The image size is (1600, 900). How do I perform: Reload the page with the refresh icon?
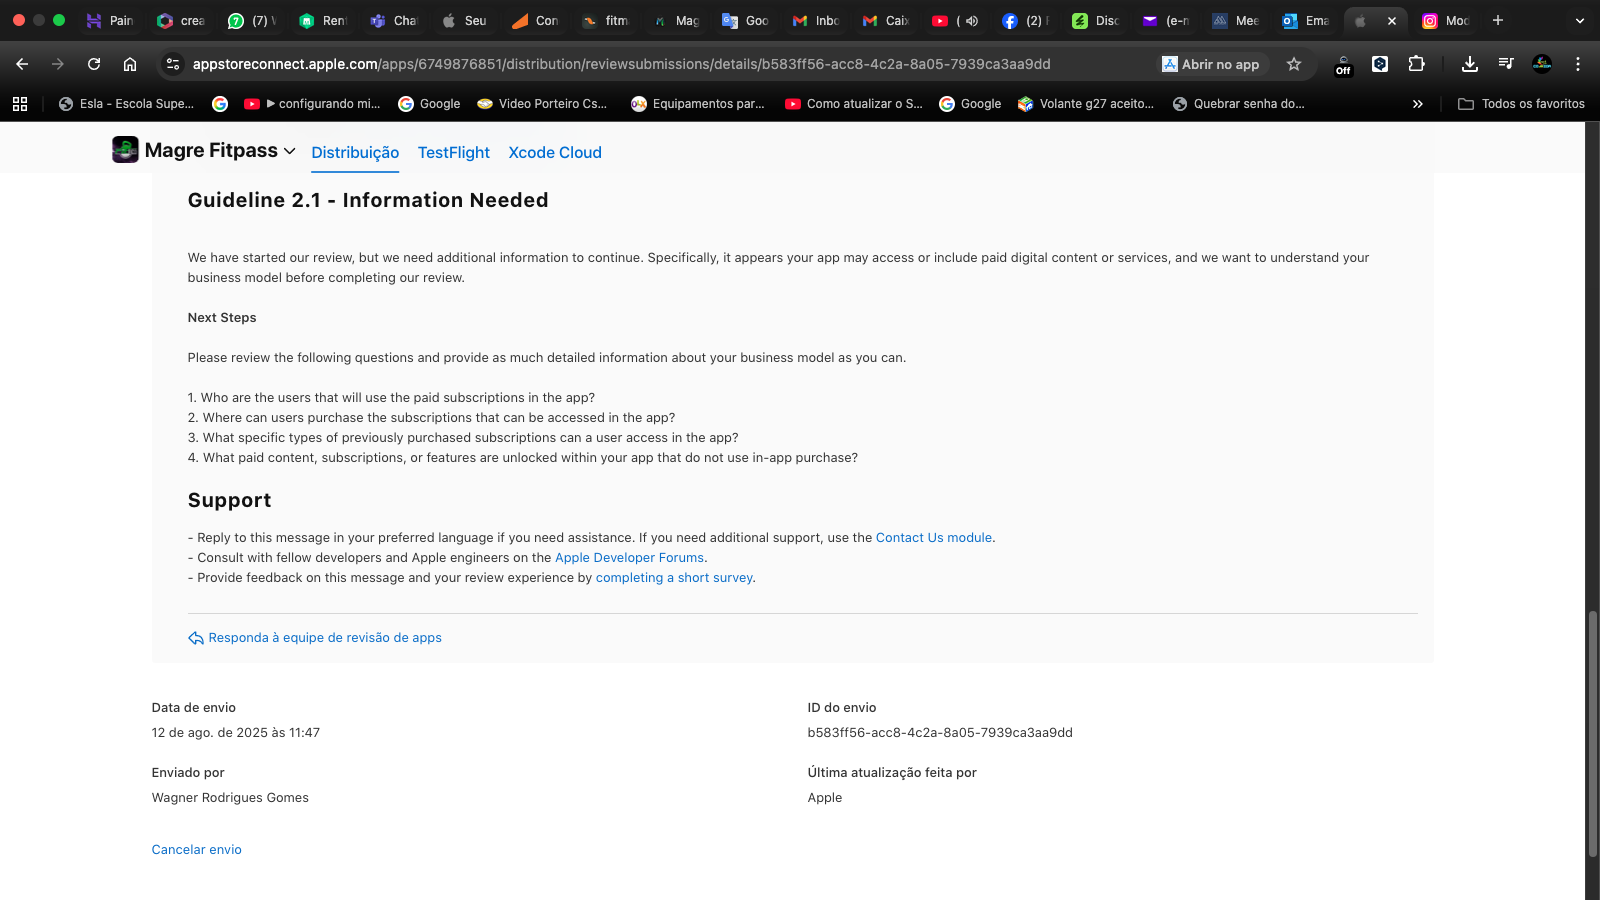pyautogui.click(x=94, y=64)
